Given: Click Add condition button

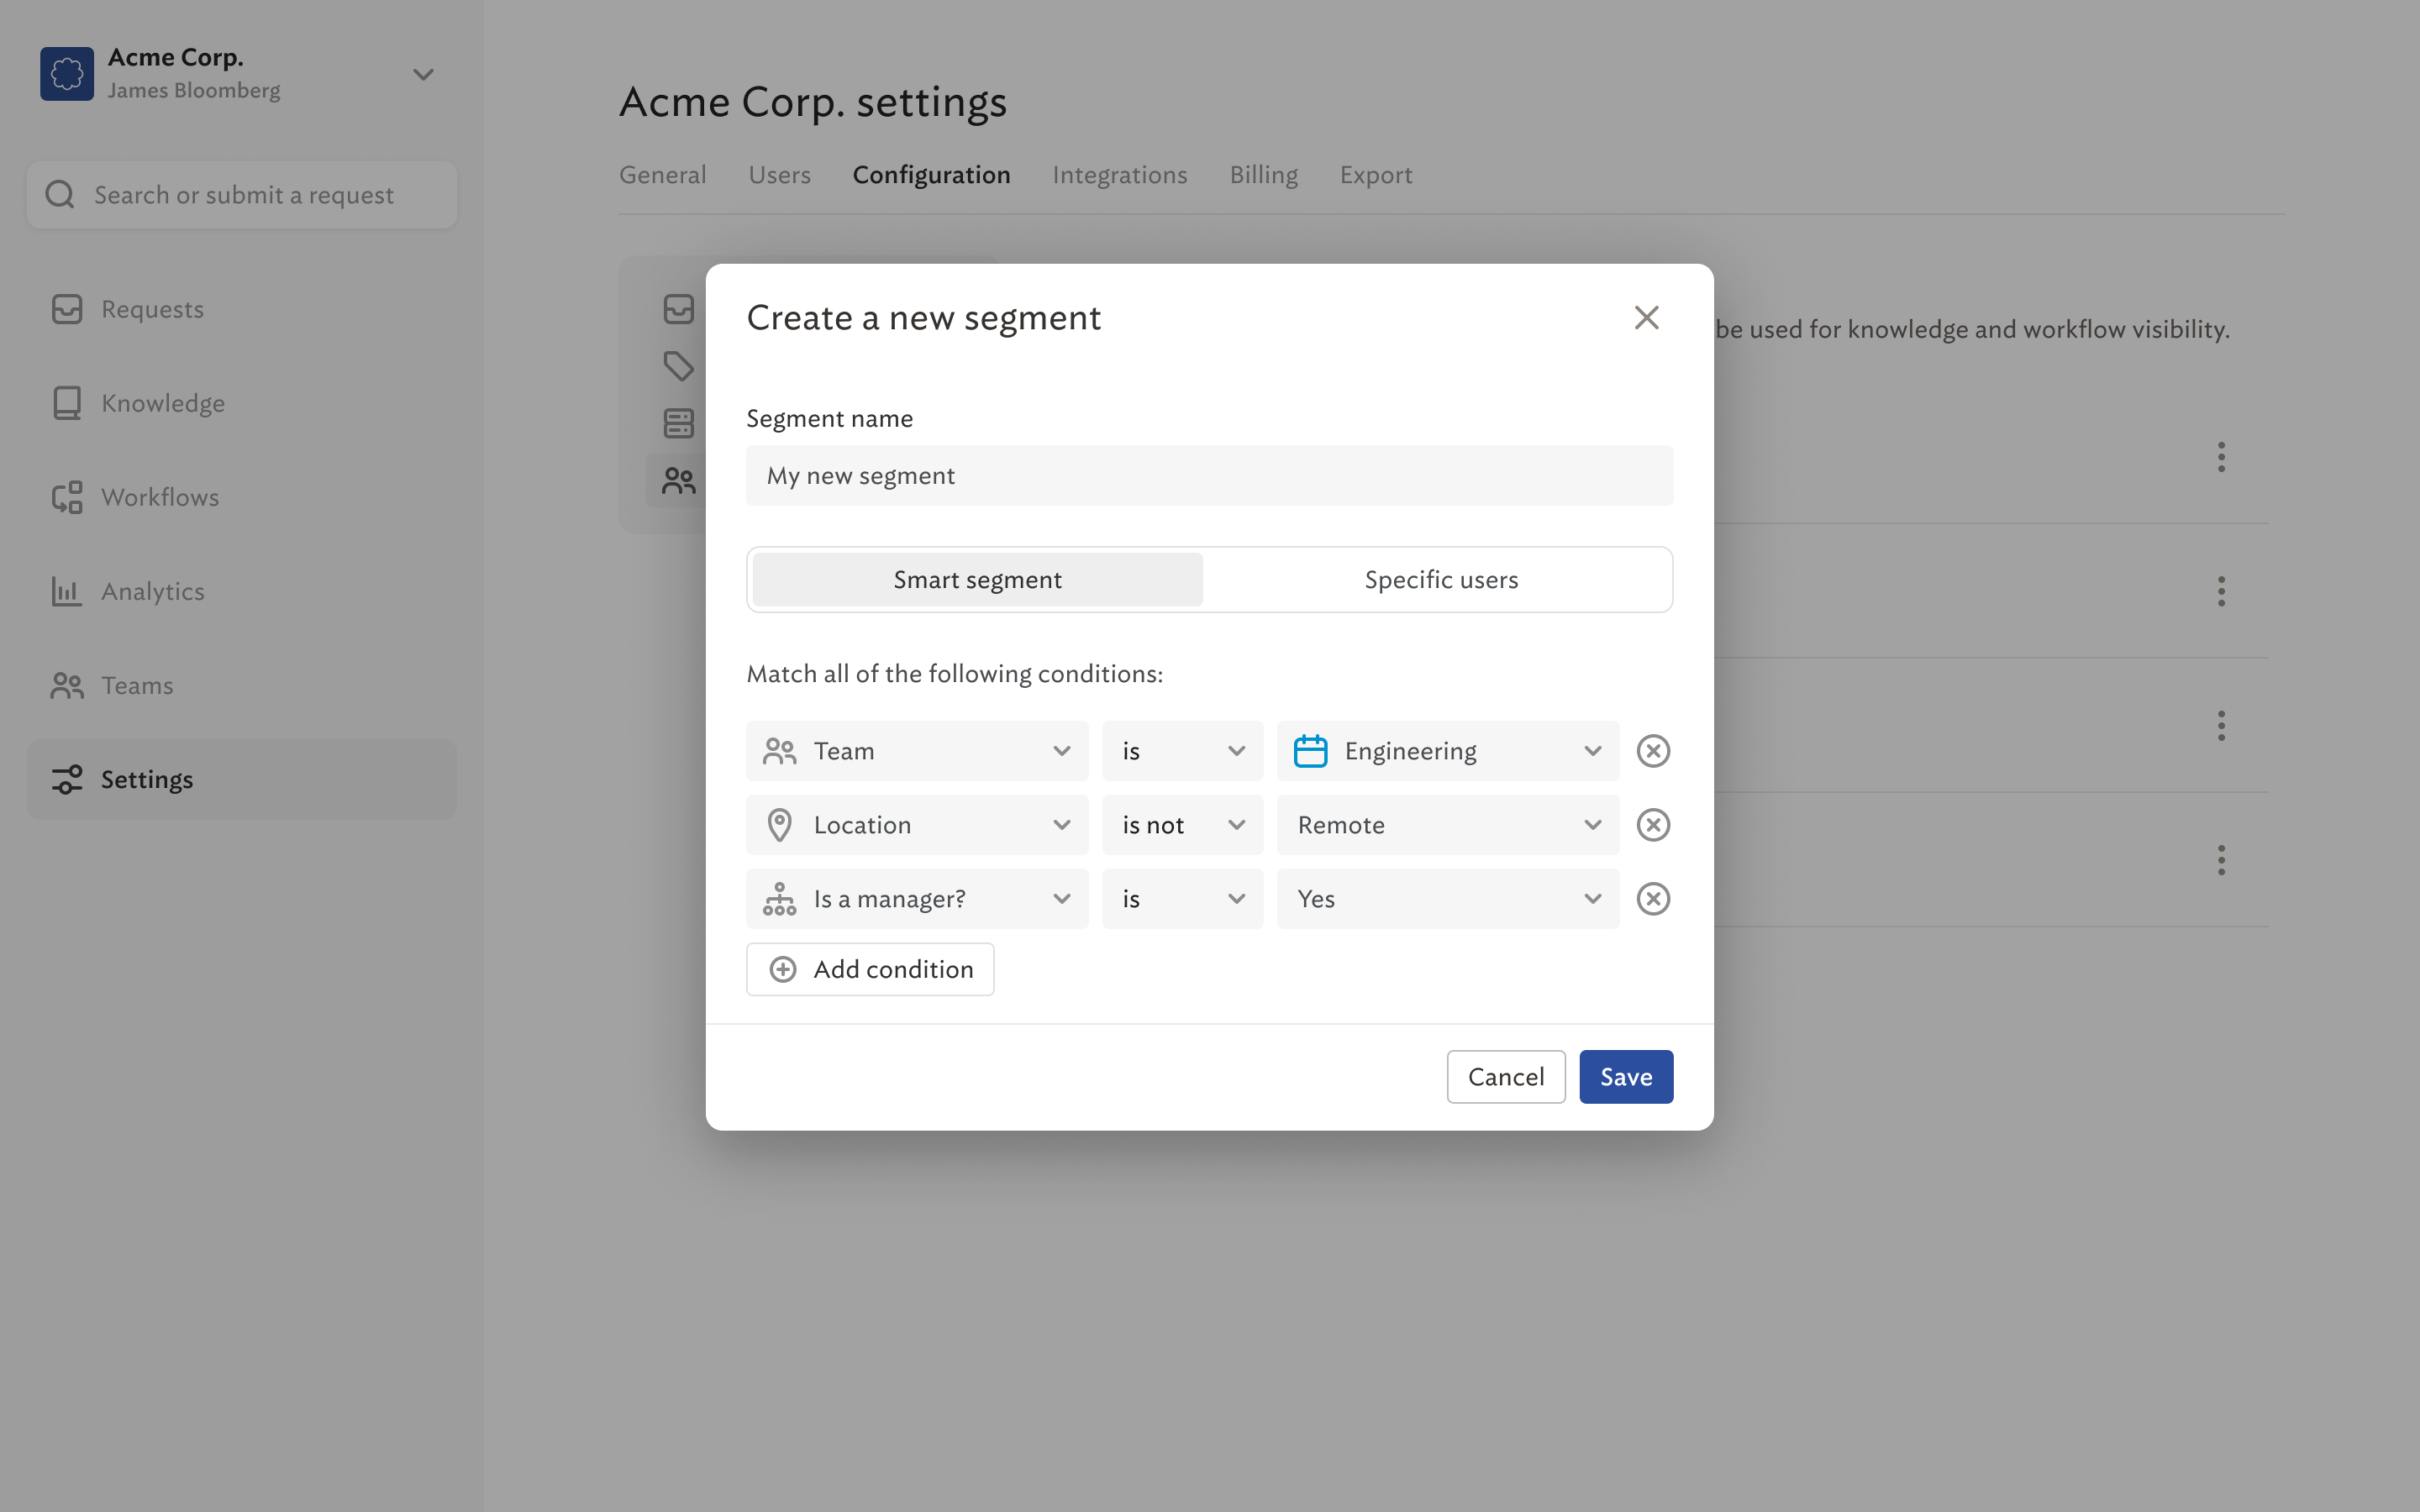Looking at the screenshot, I should (x=870, y=969).
